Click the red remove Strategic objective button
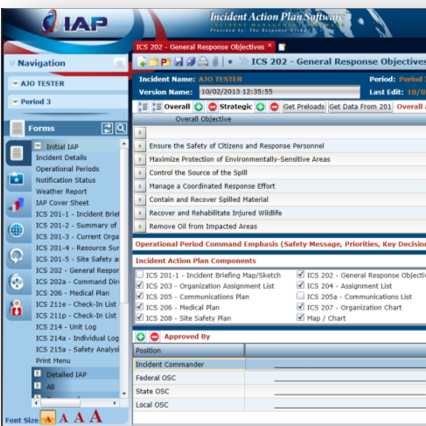Screen dimensions: 426x426 click(274, 107)
